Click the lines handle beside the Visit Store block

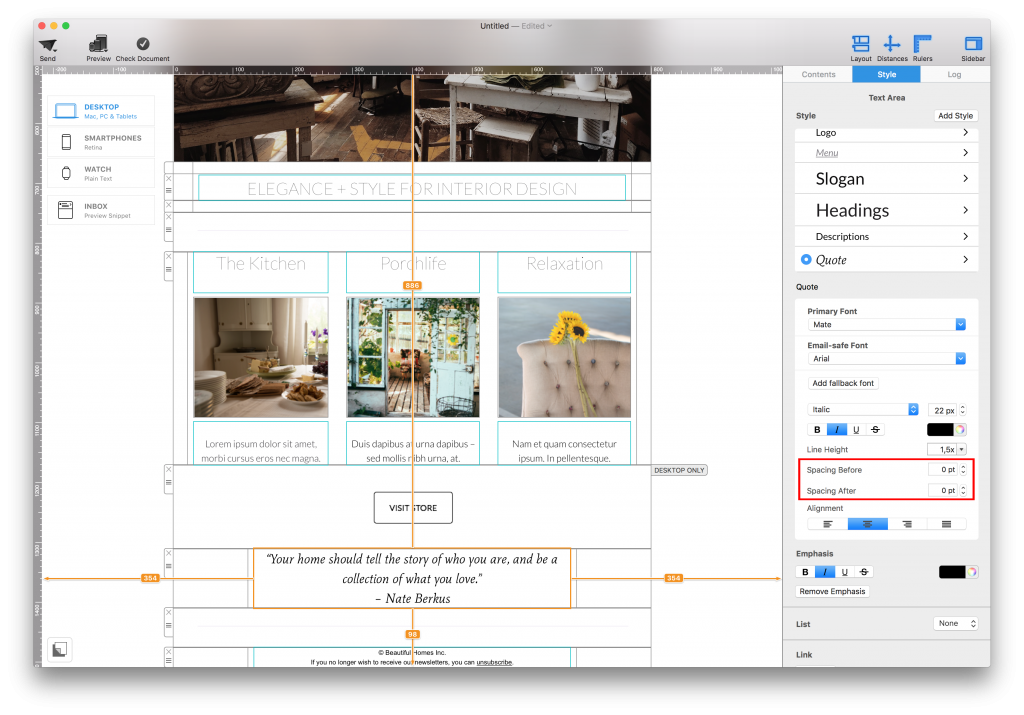coord(168,483)
